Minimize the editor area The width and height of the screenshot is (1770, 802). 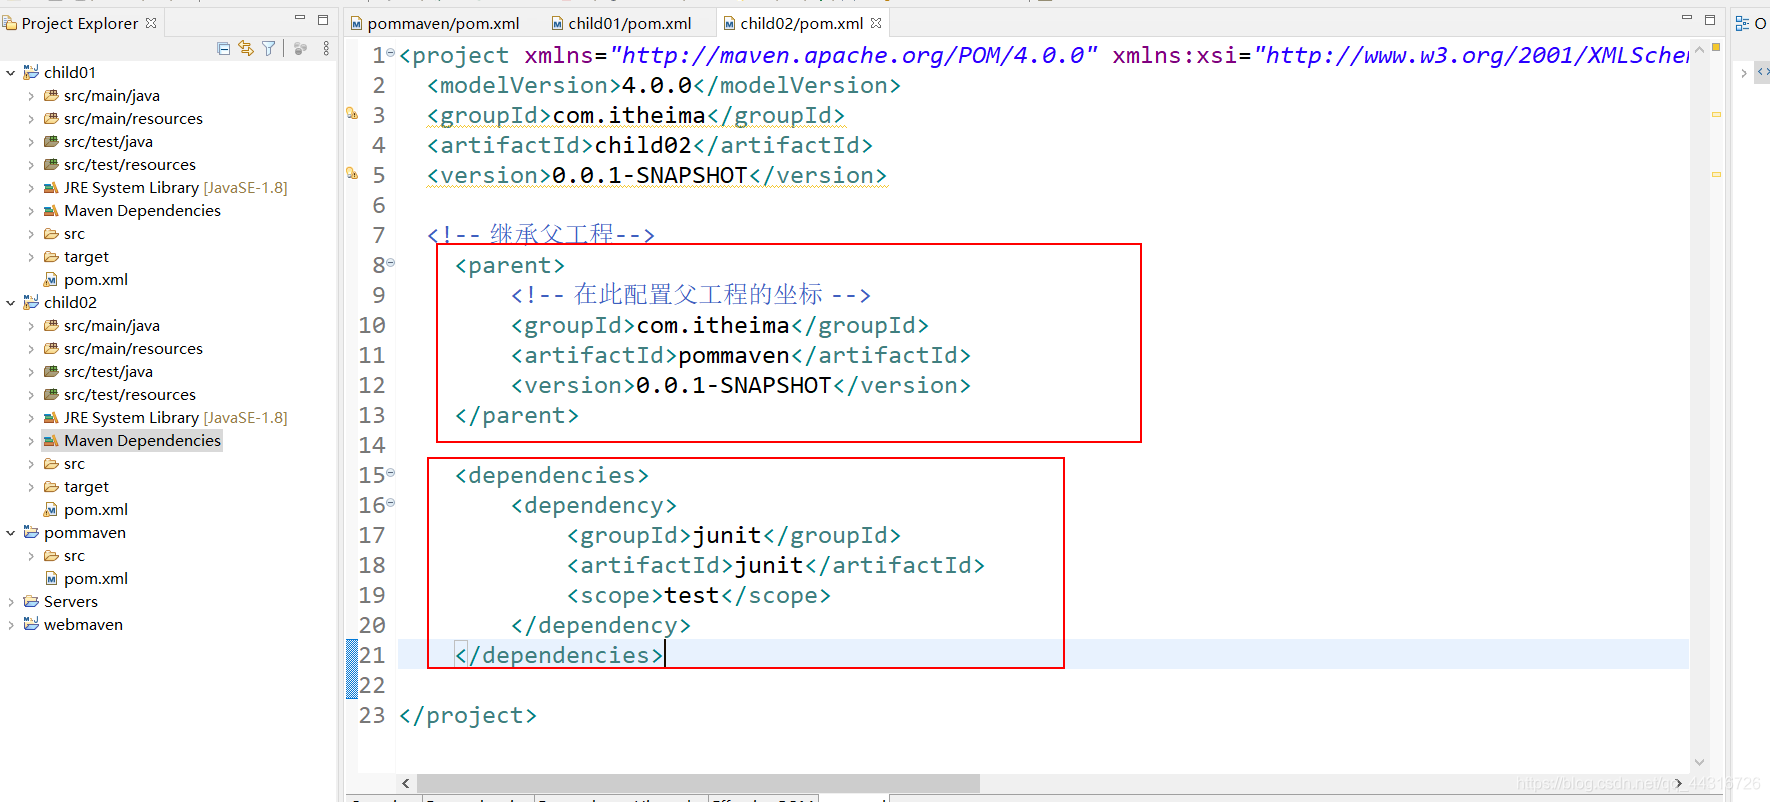point(1686,19)
